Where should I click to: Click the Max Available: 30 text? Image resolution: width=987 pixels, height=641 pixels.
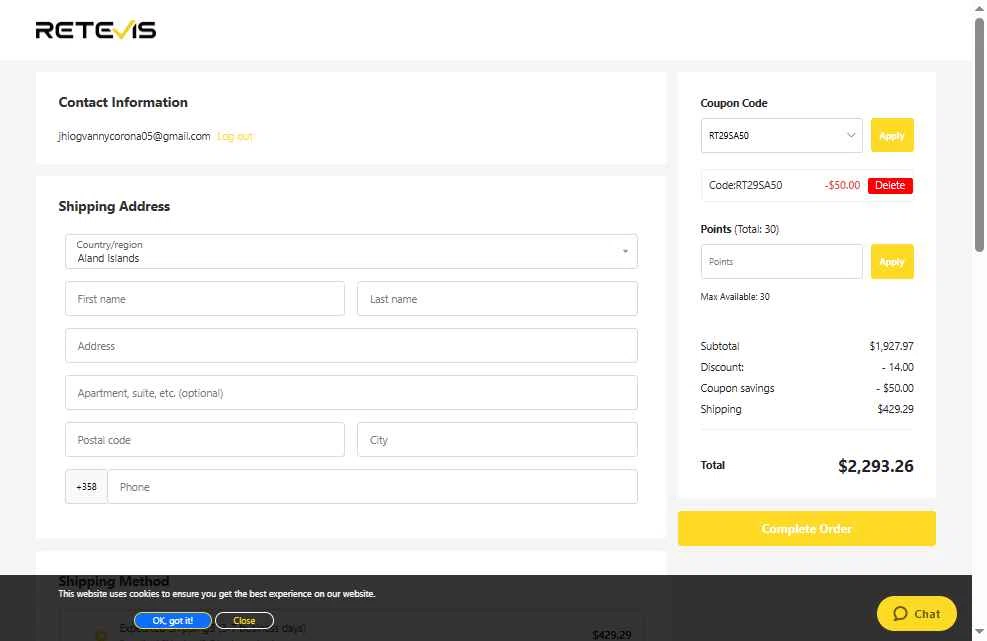coord(735,297)
